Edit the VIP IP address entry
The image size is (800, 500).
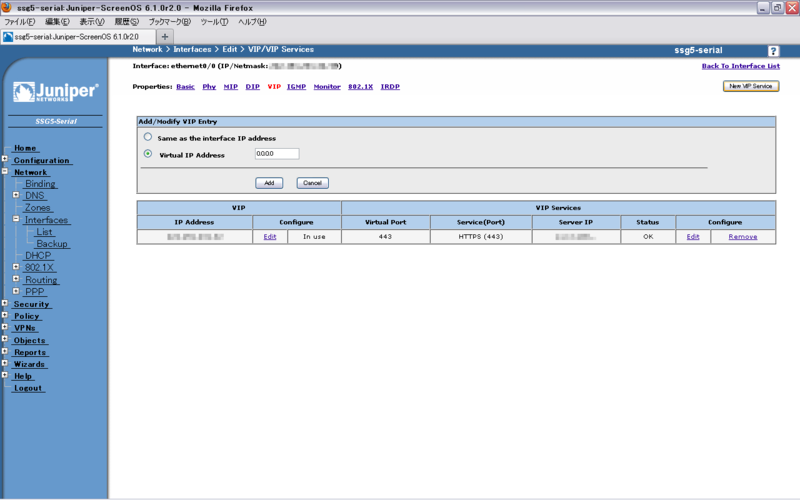click(x=270, y=237)
